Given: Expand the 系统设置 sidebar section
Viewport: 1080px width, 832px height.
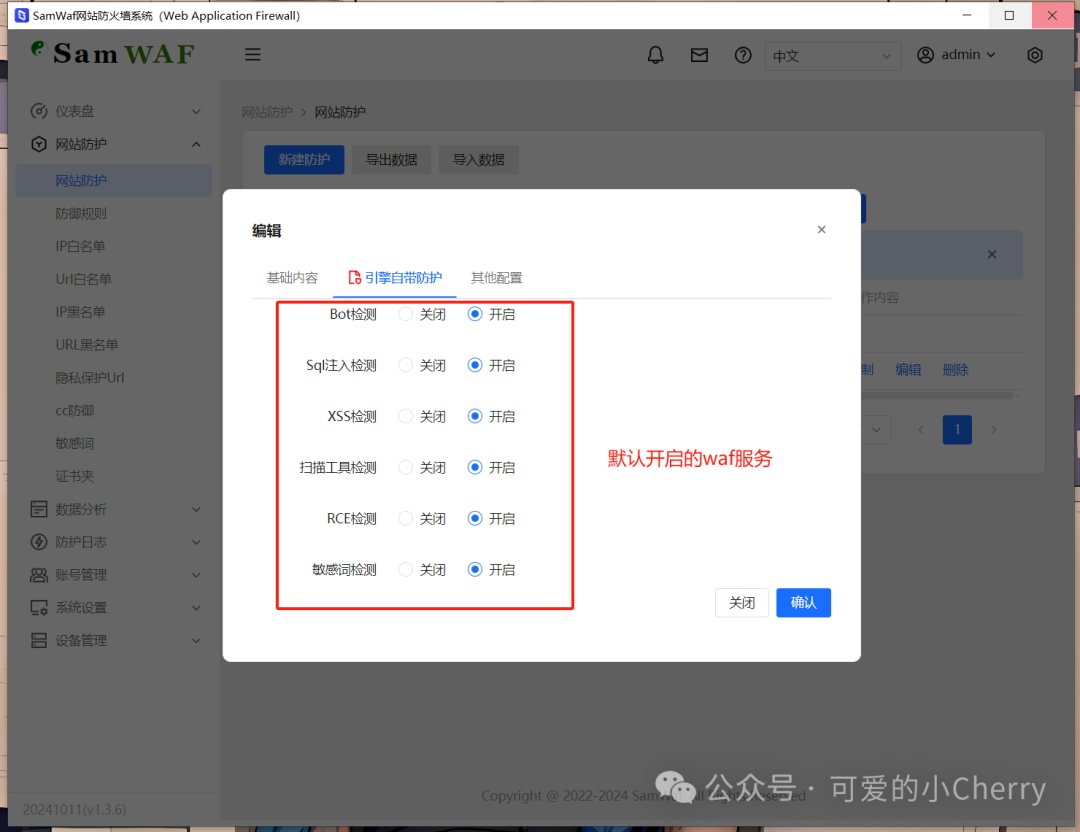Looking at the screenshot, I should pyautogui.click(x=196, y=608).
